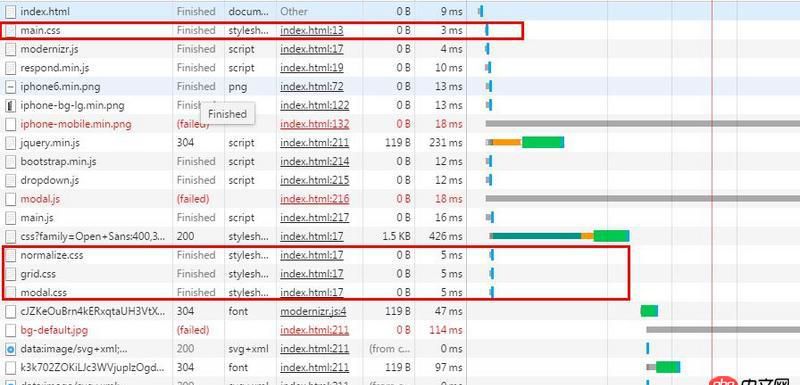Open initiator link index.html:13

[x=312, y=31]
